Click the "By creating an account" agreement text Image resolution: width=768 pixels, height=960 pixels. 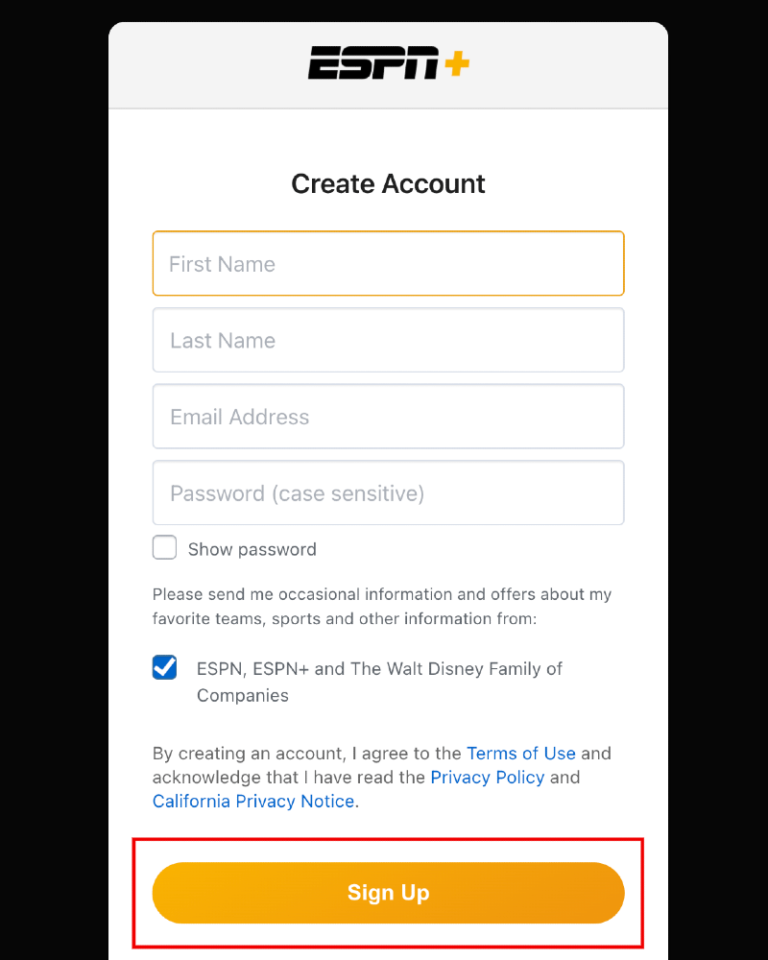306,753
